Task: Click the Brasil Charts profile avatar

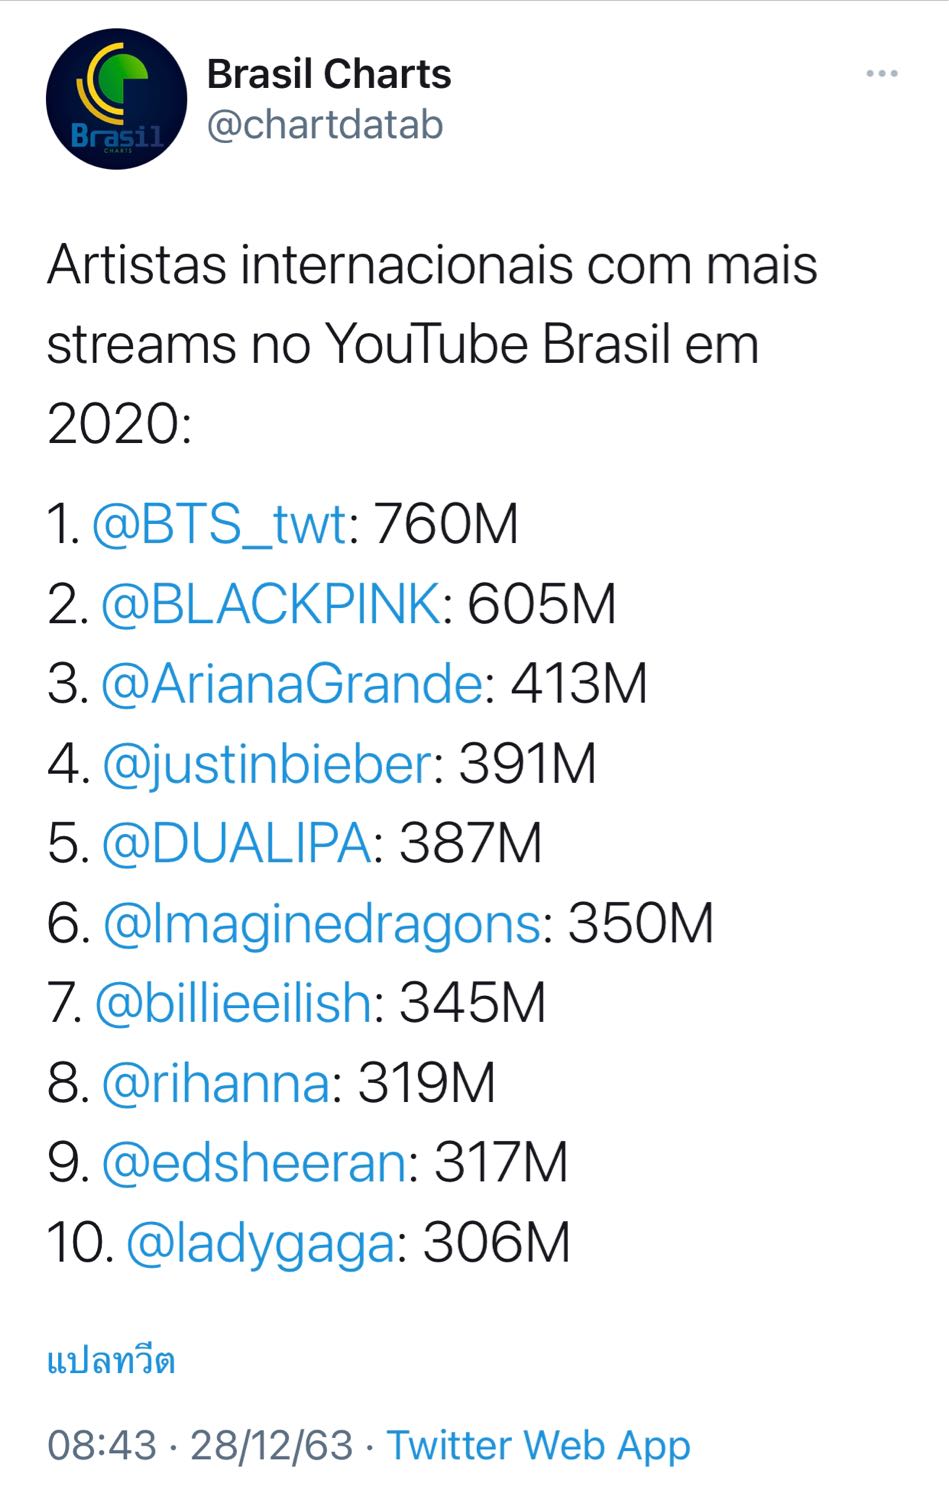Action: pos(116,99)
